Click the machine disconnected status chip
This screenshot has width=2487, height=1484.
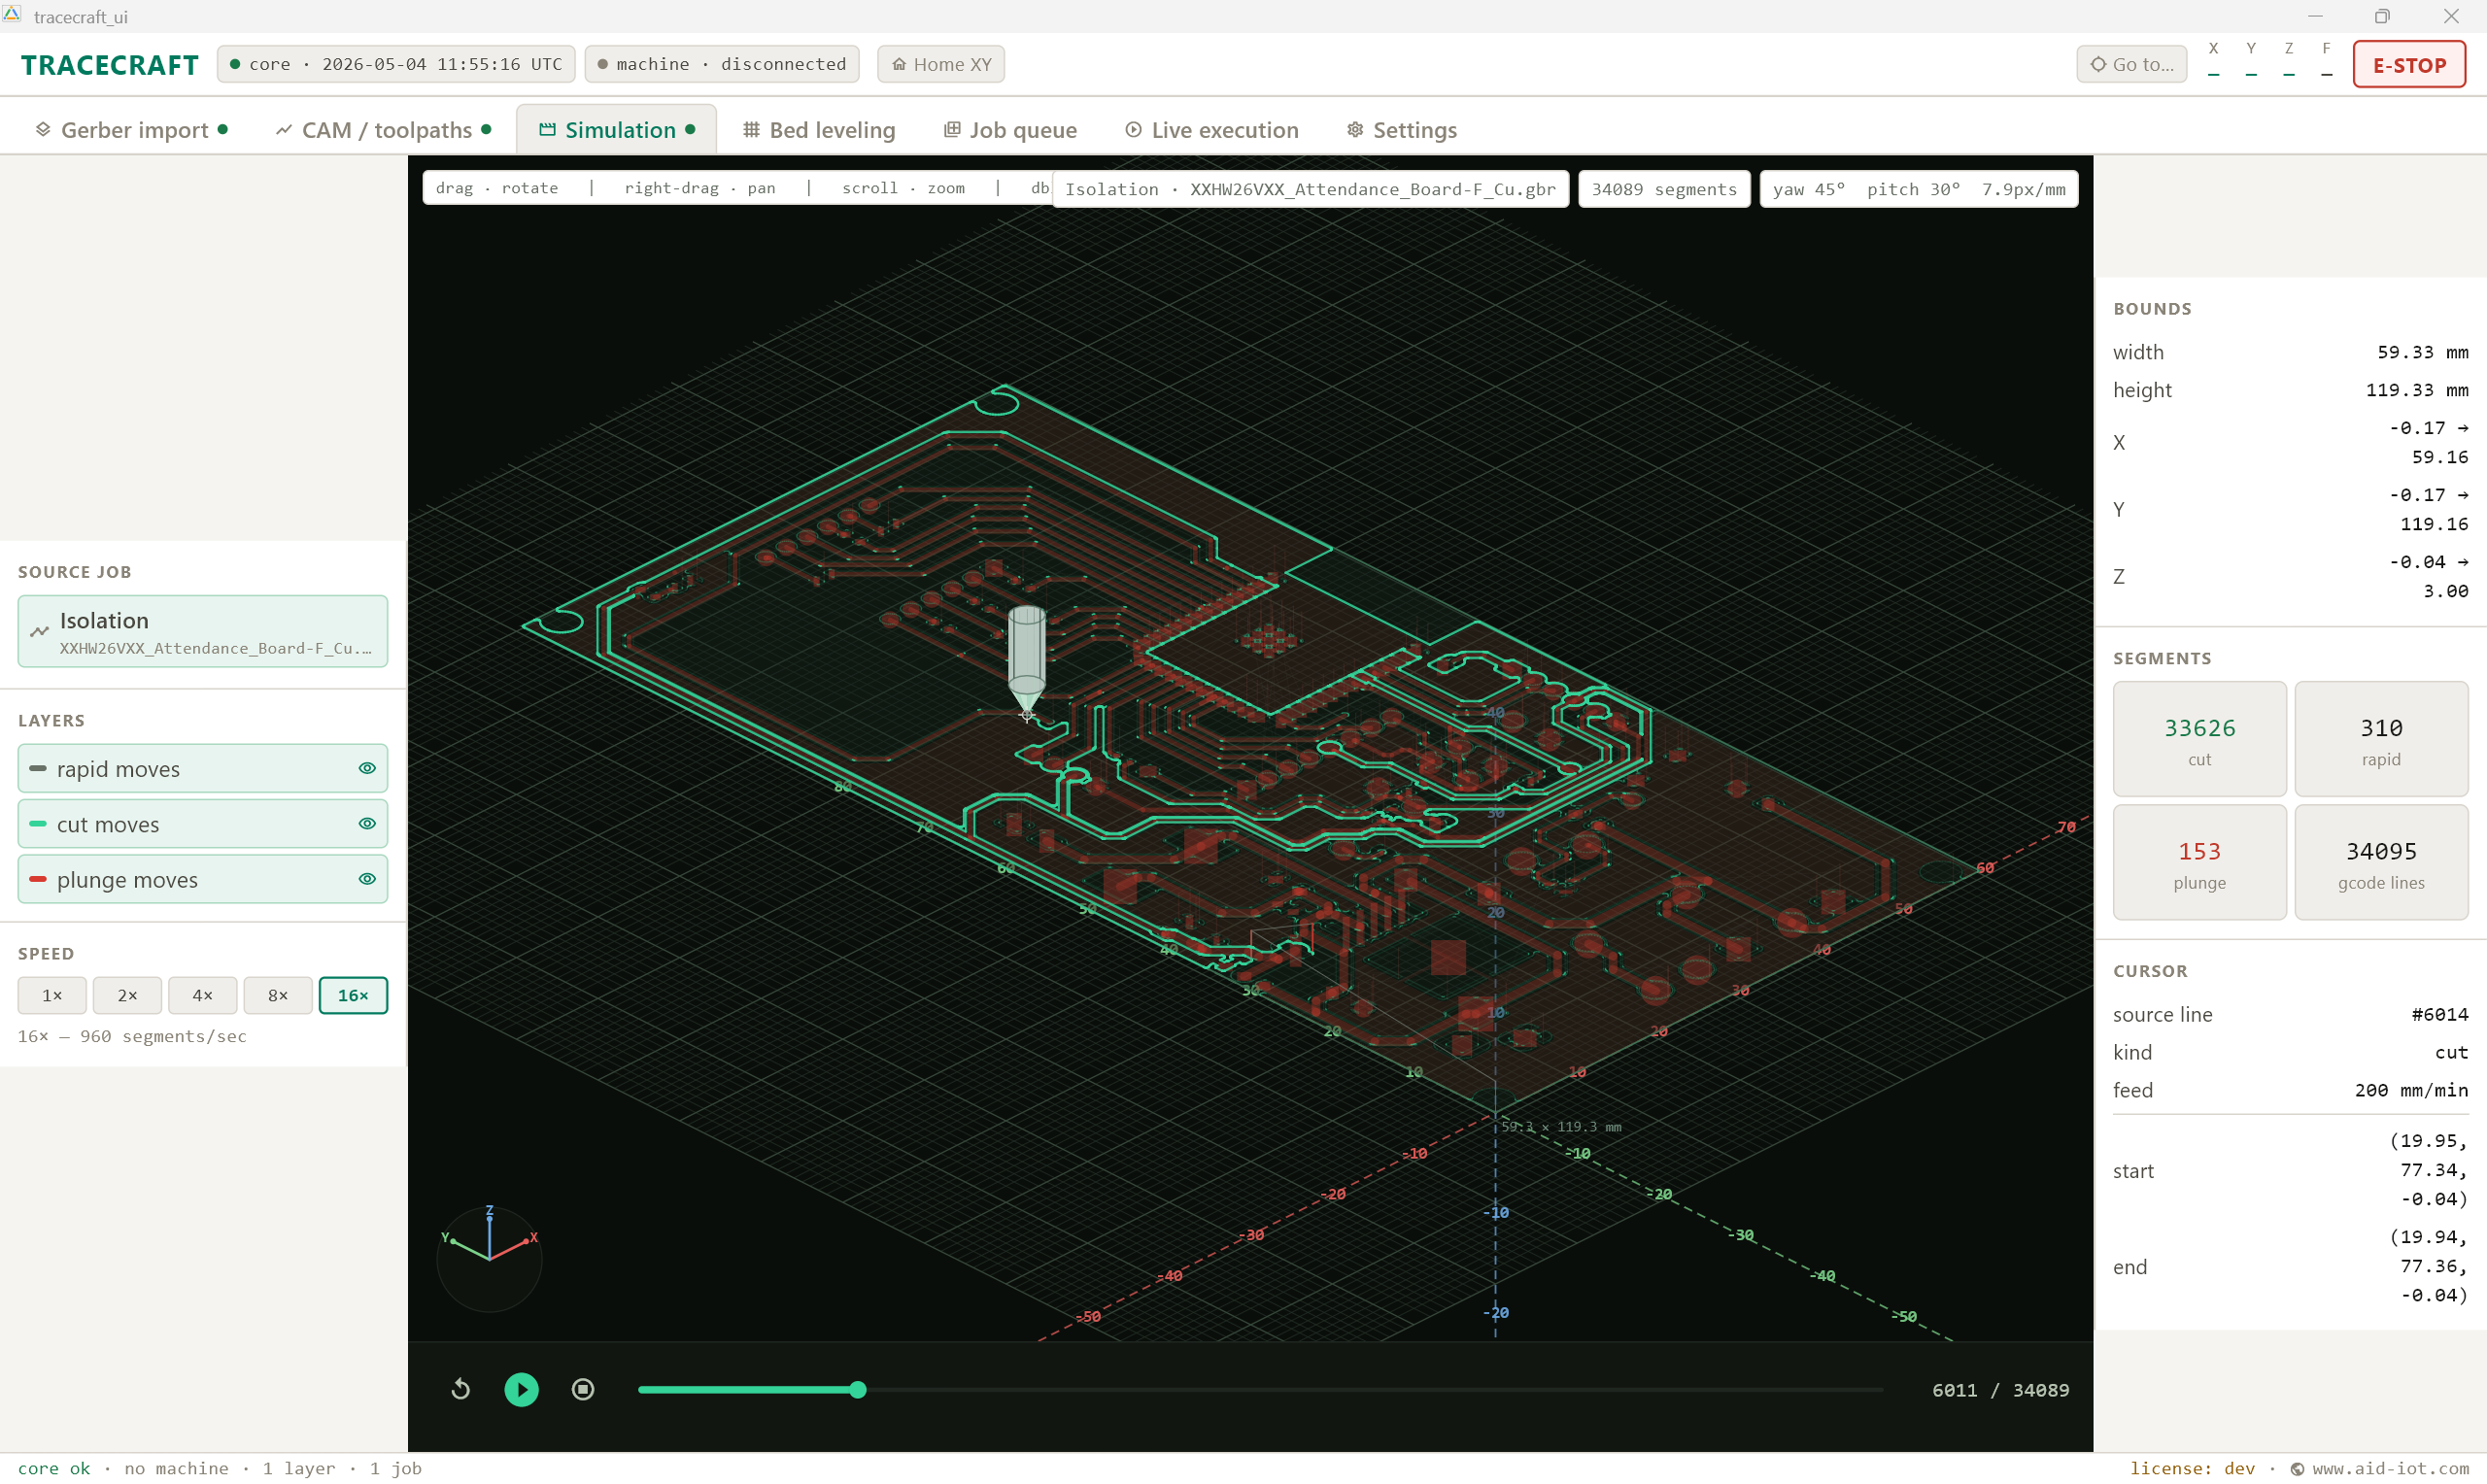[x=722, y=64]
